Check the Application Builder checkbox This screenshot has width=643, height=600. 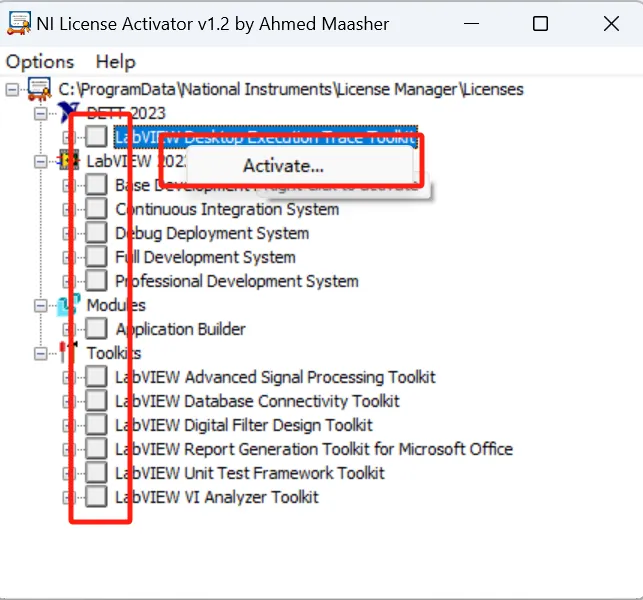coord(96,329)
